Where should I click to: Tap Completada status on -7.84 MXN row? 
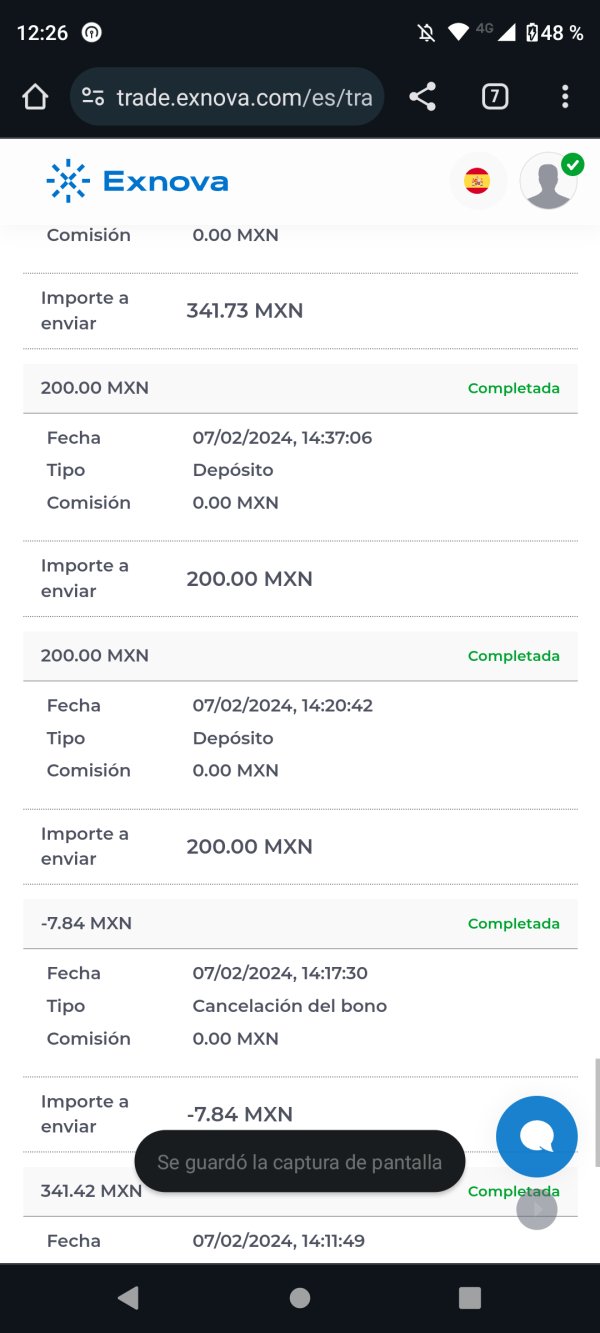(513, 924)
